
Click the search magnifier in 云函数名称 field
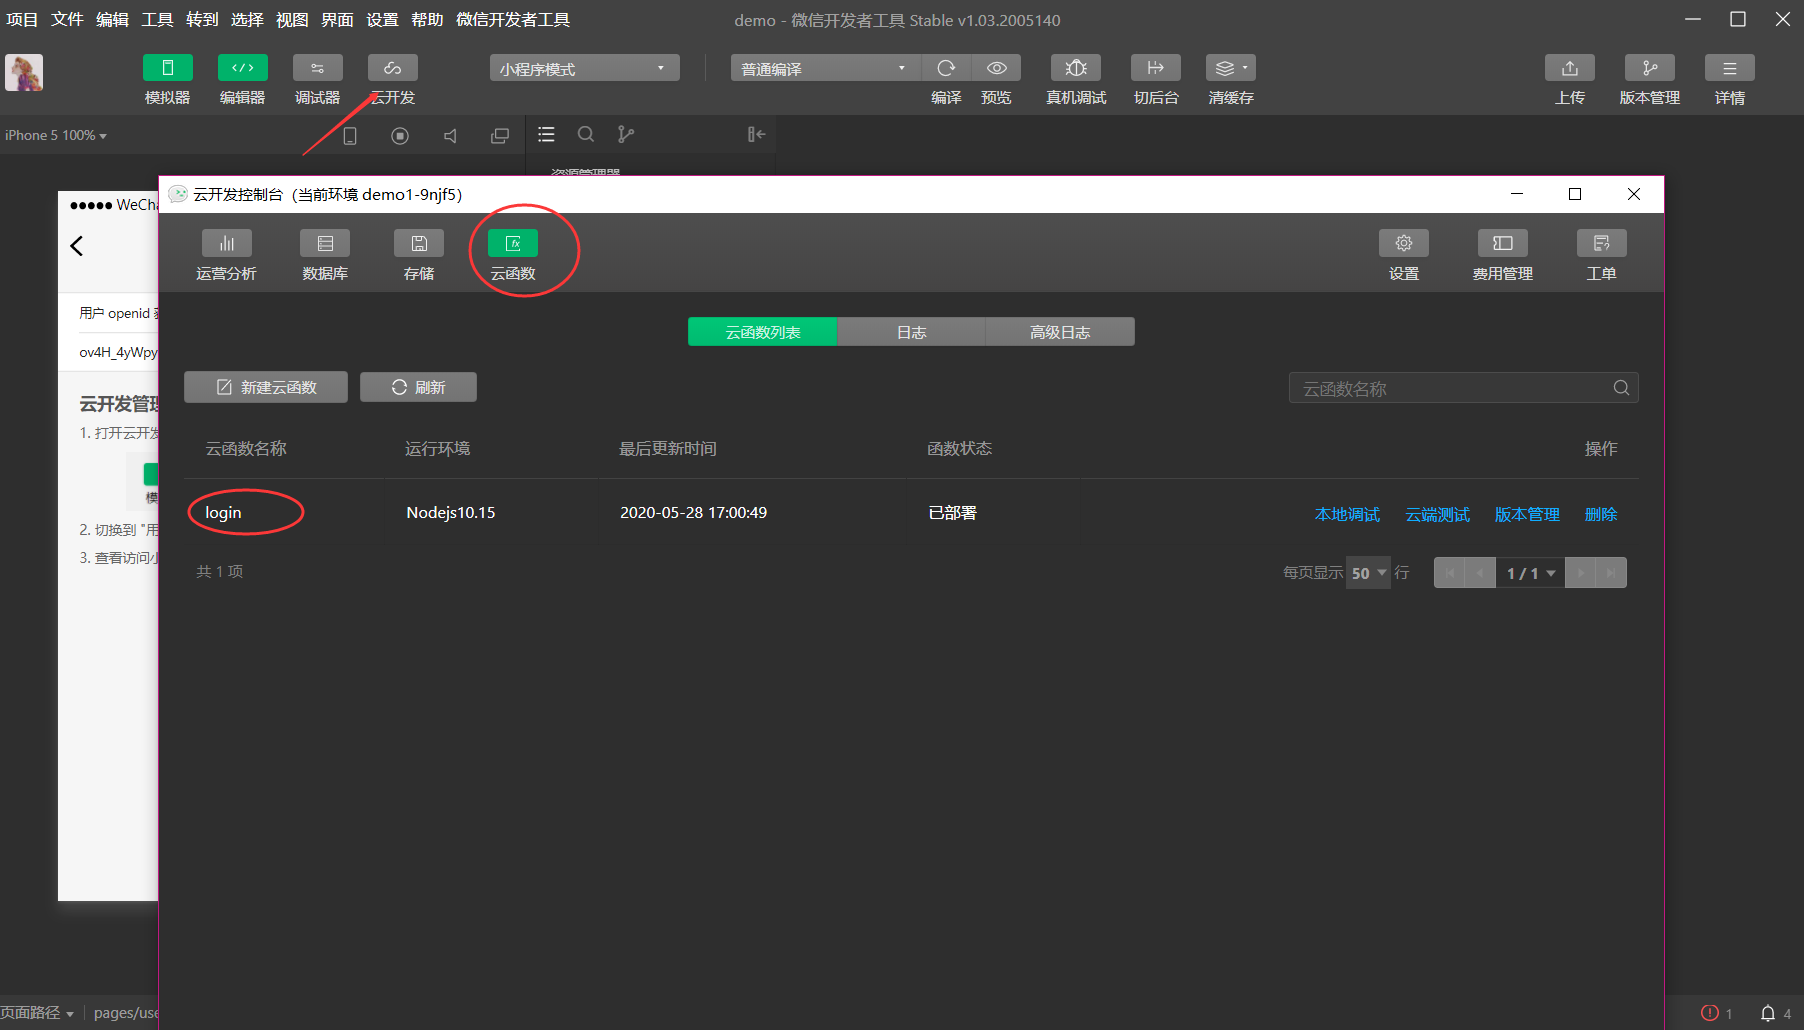tap(1621, 388)
